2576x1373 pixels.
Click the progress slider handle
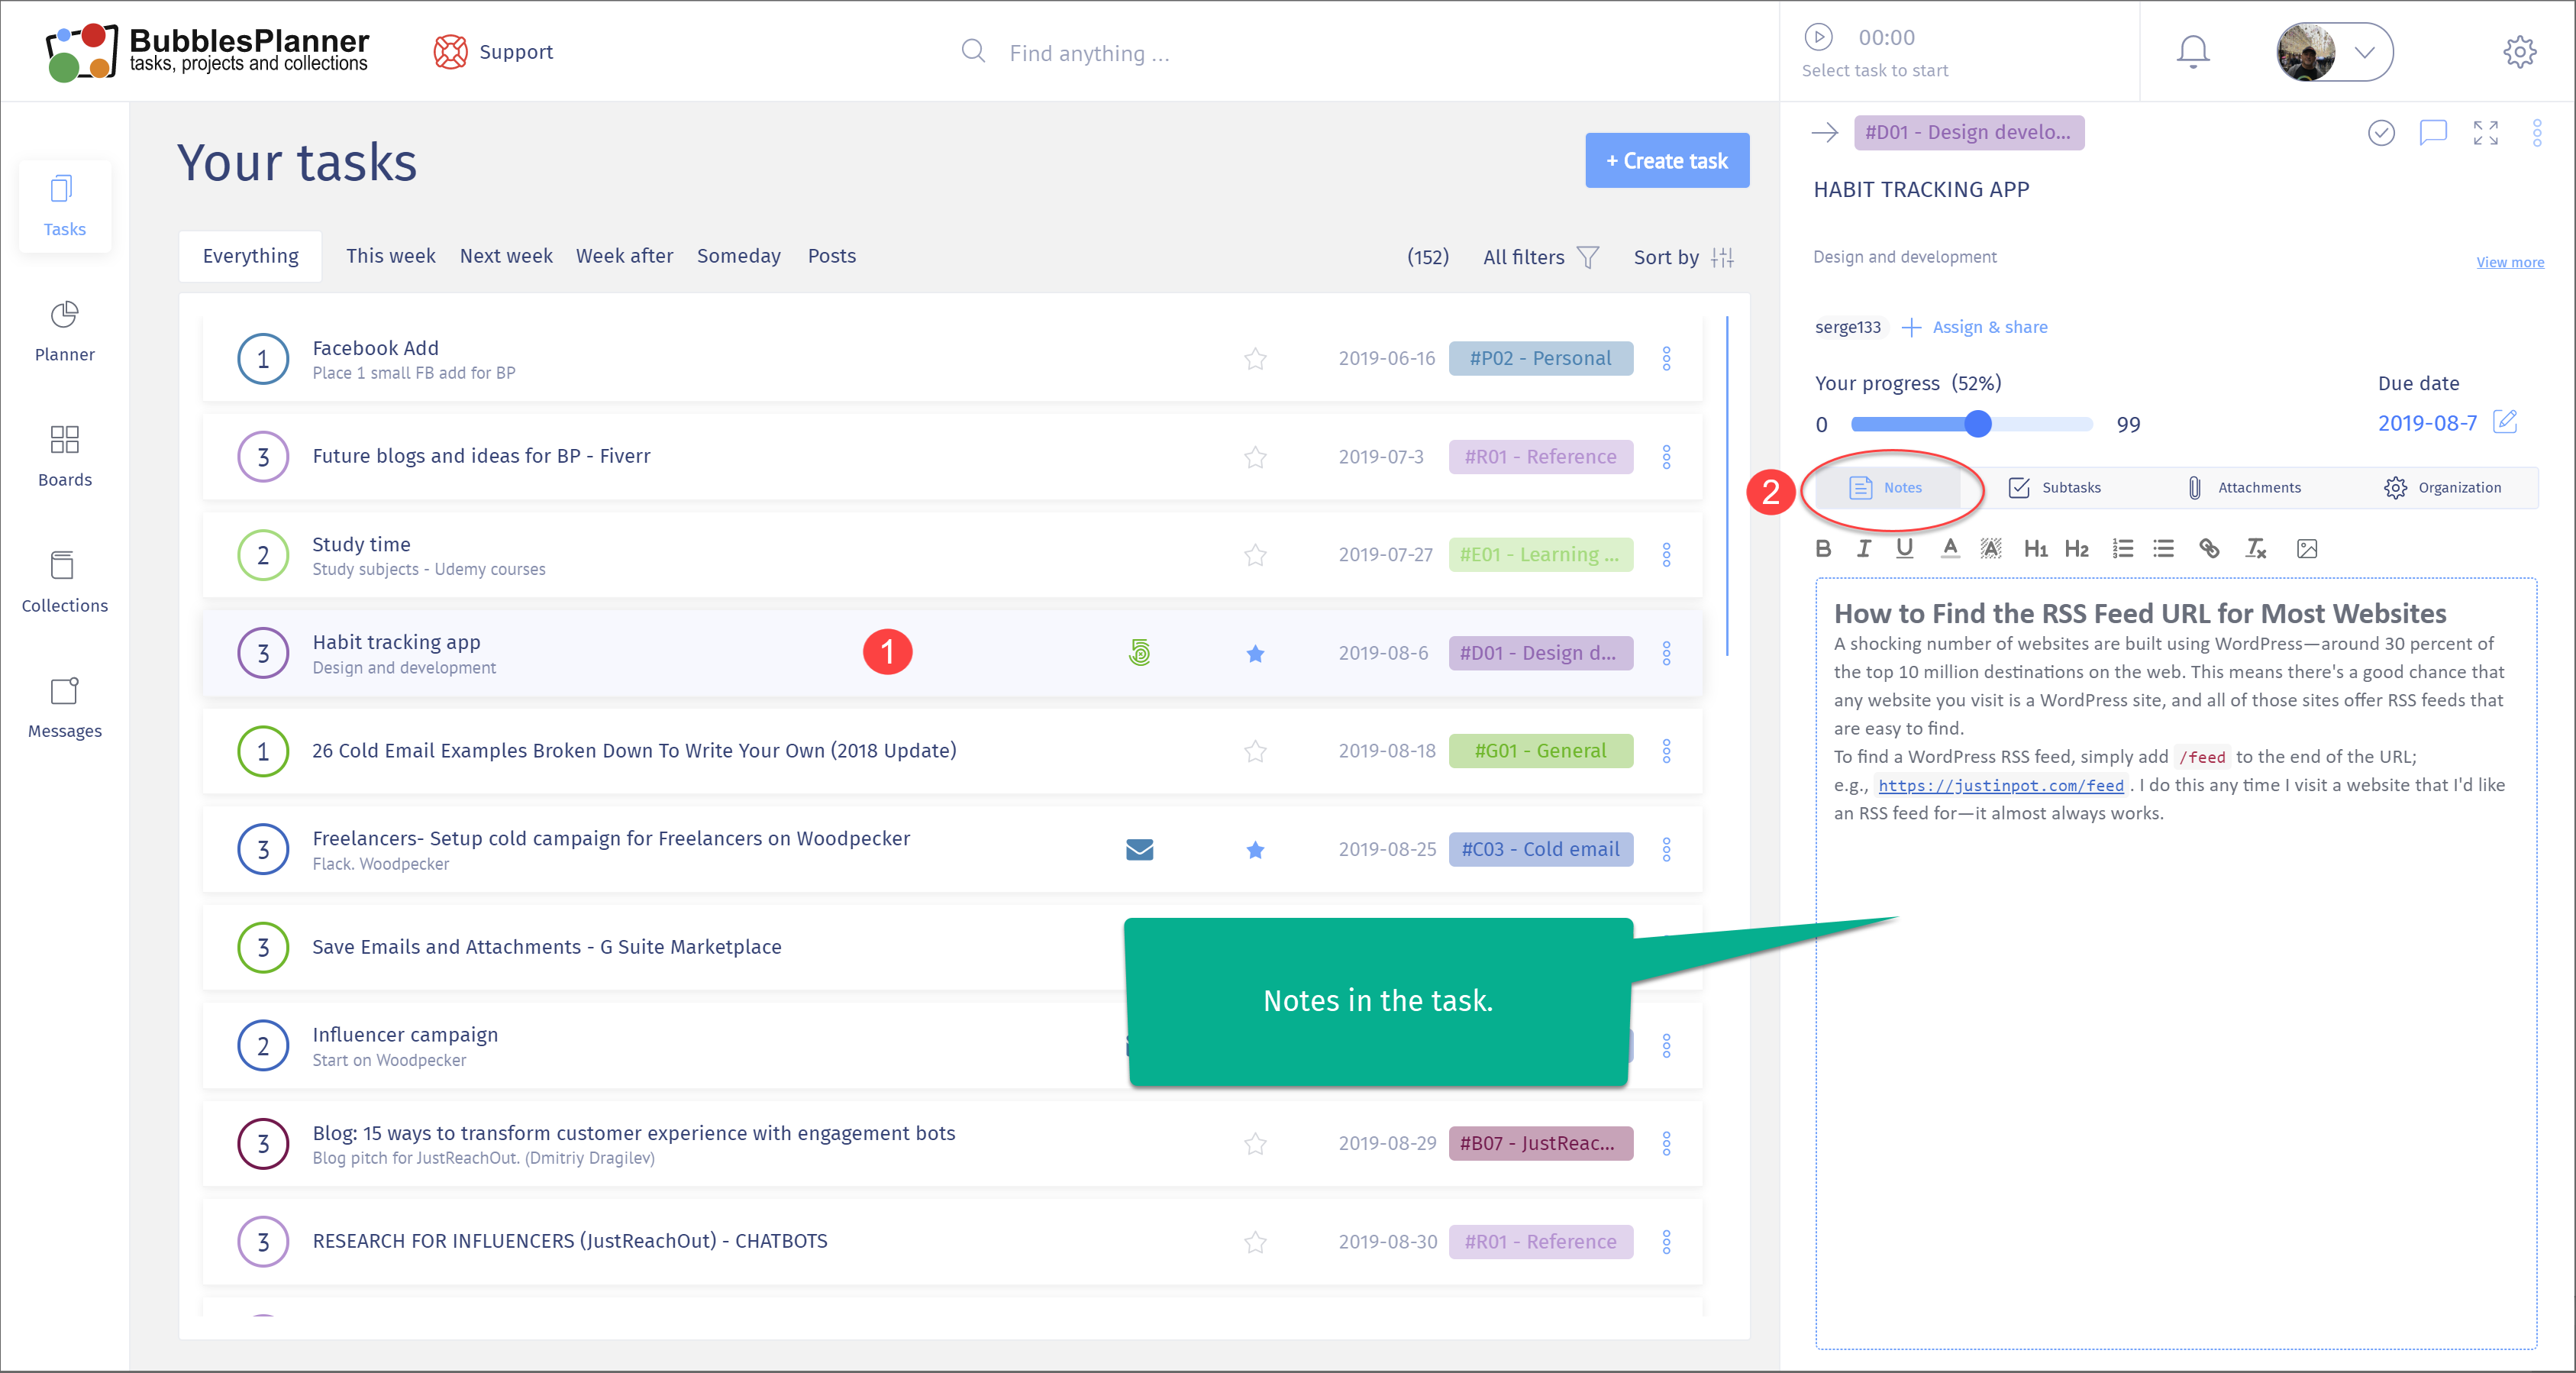point(1977,424)
